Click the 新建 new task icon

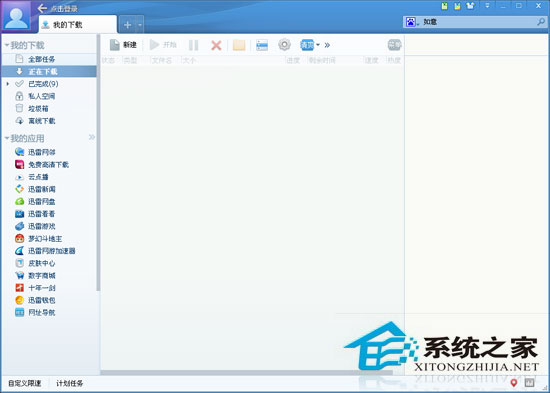[115, 45]
